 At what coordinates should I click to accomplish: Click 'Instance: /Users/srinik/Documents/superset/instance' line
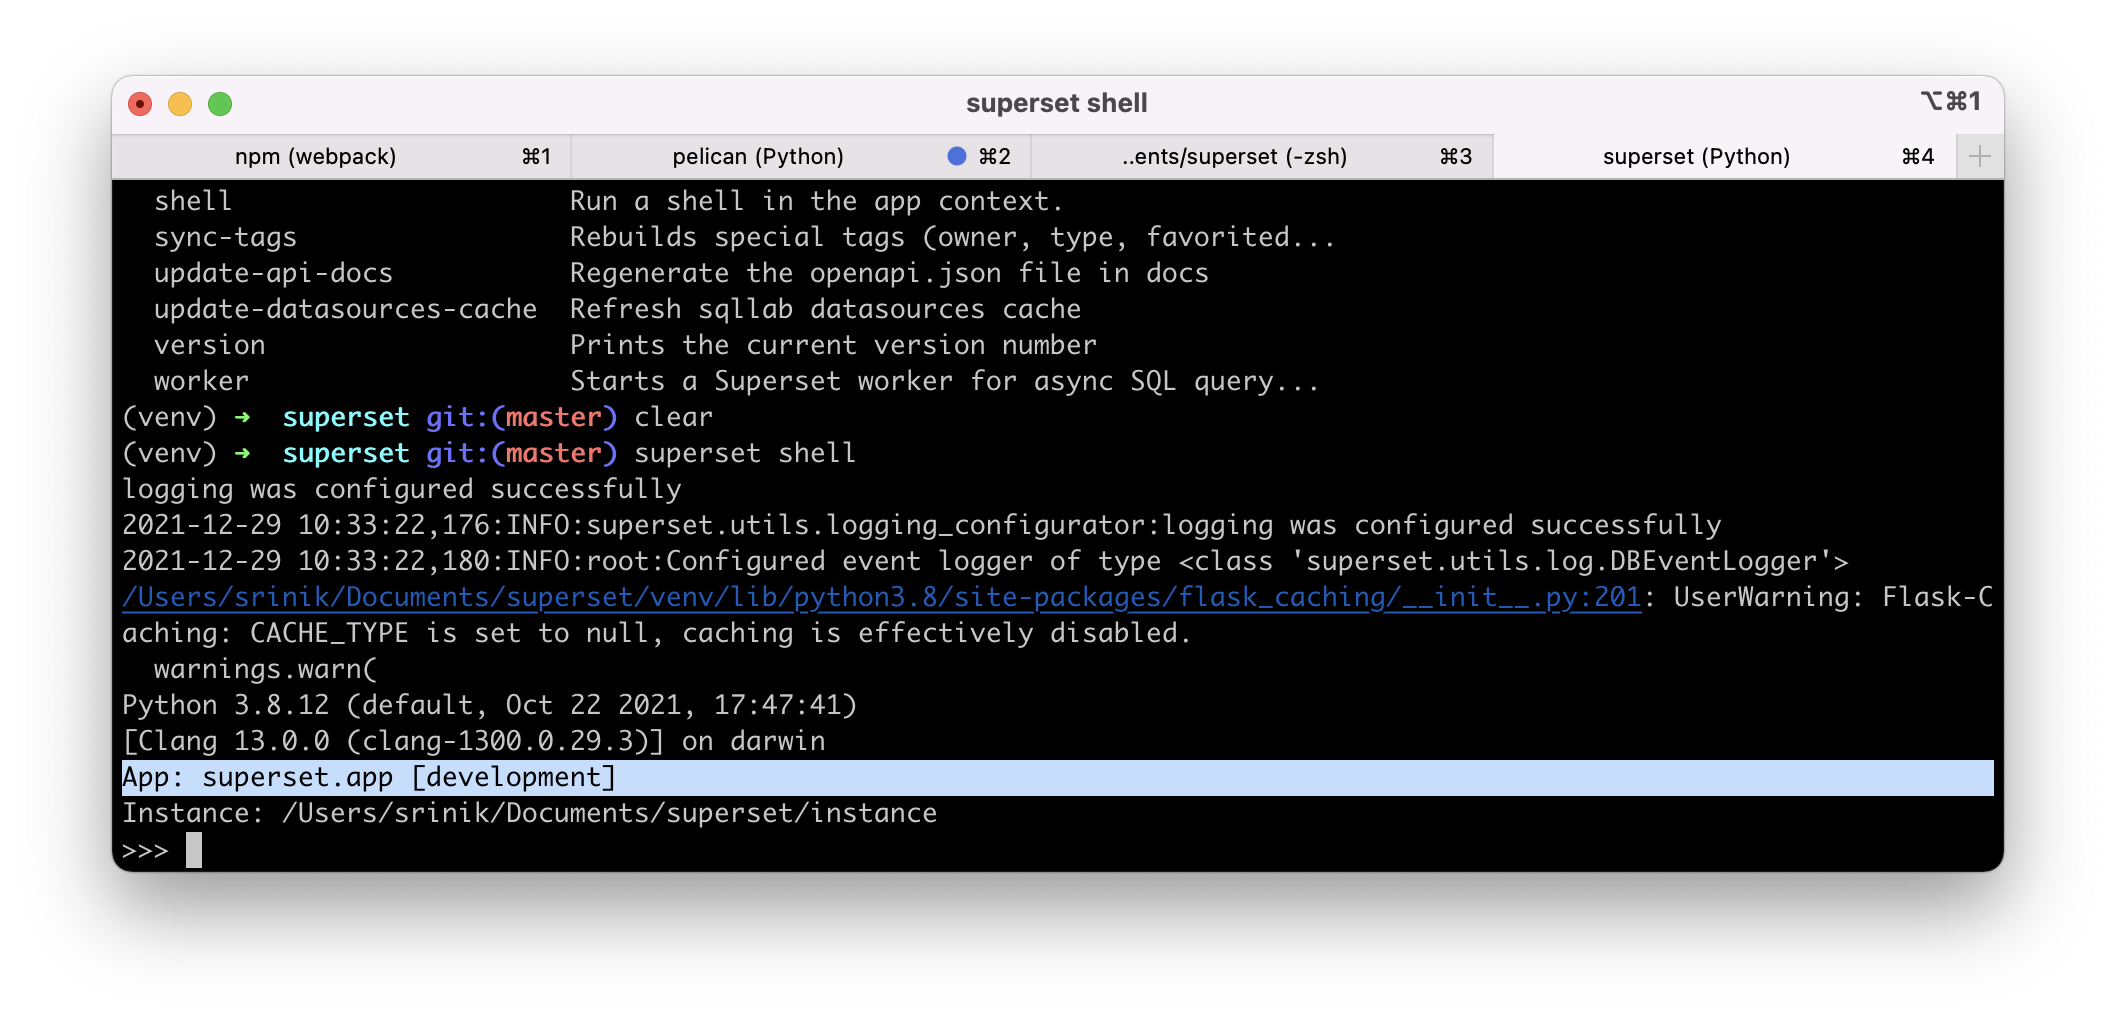click(529, 813)
